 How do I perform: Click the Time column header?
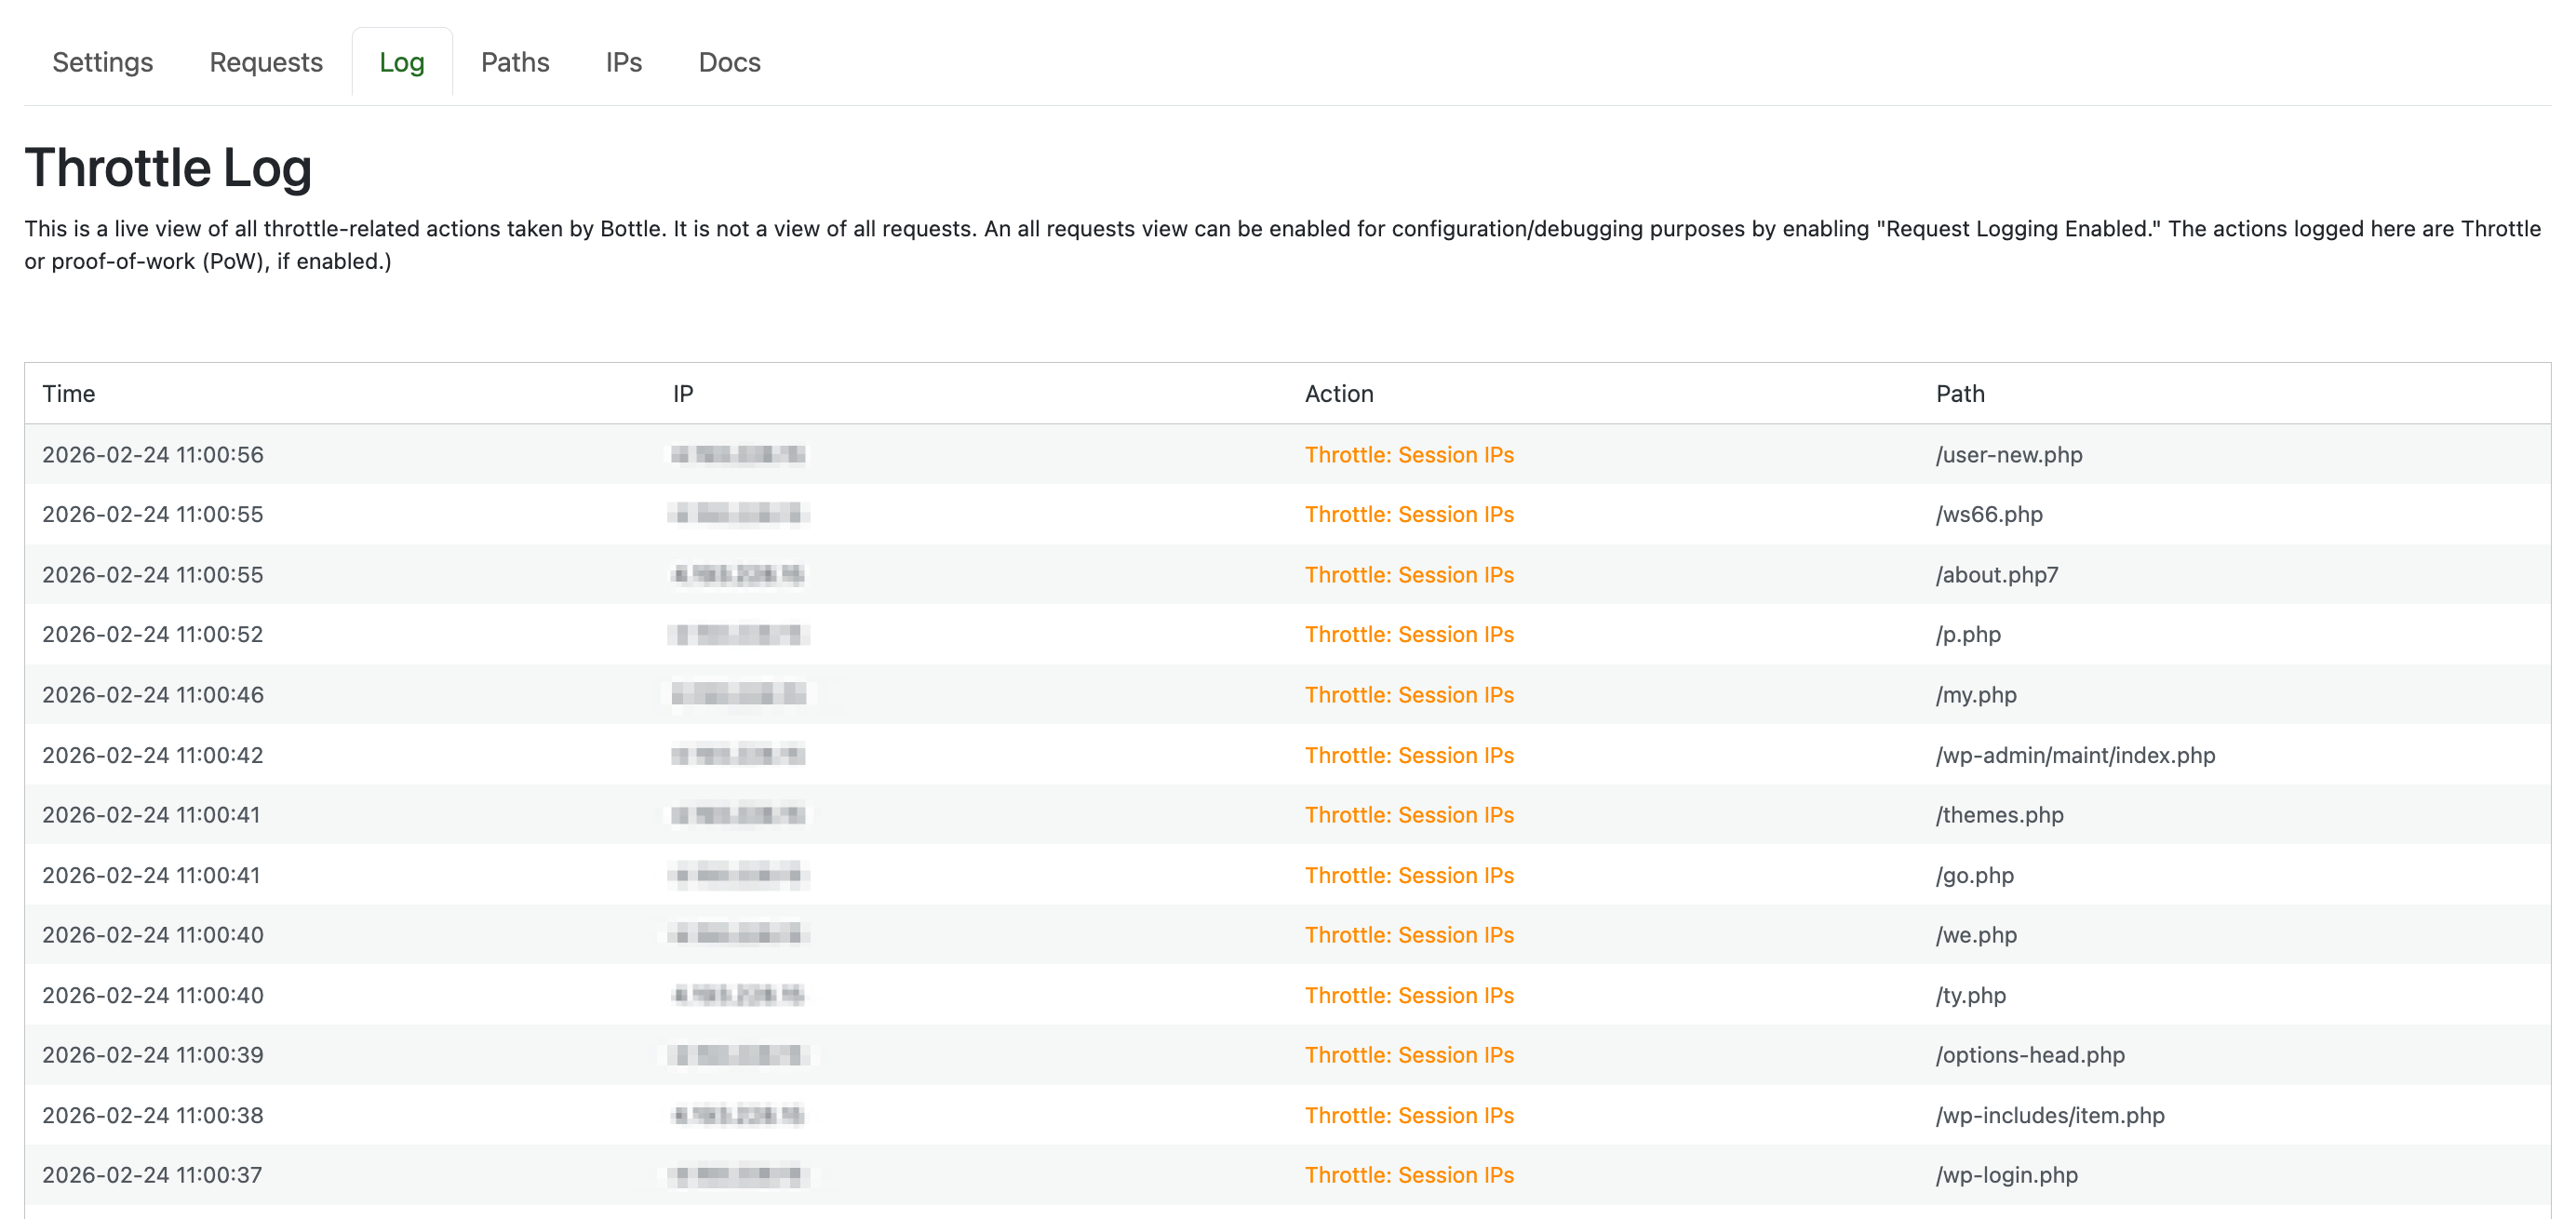coord(69,393)
